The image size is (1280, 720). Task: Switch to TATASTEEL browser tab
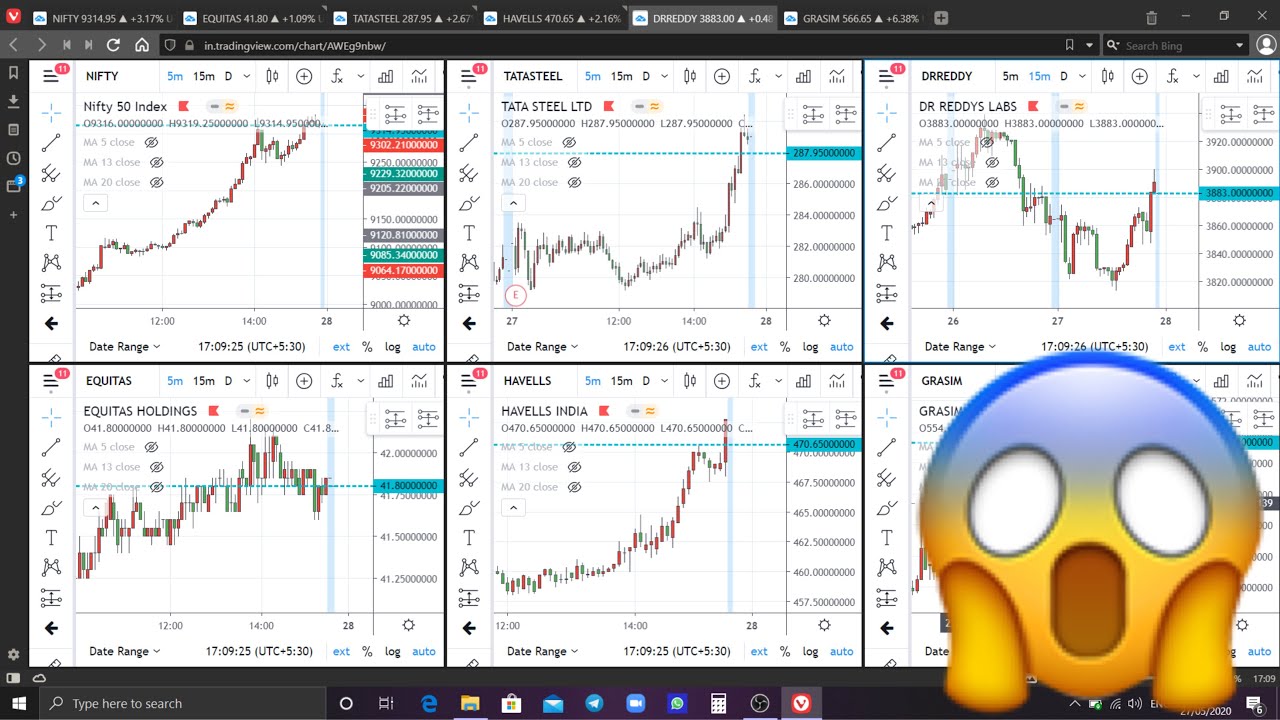point(401,18)
